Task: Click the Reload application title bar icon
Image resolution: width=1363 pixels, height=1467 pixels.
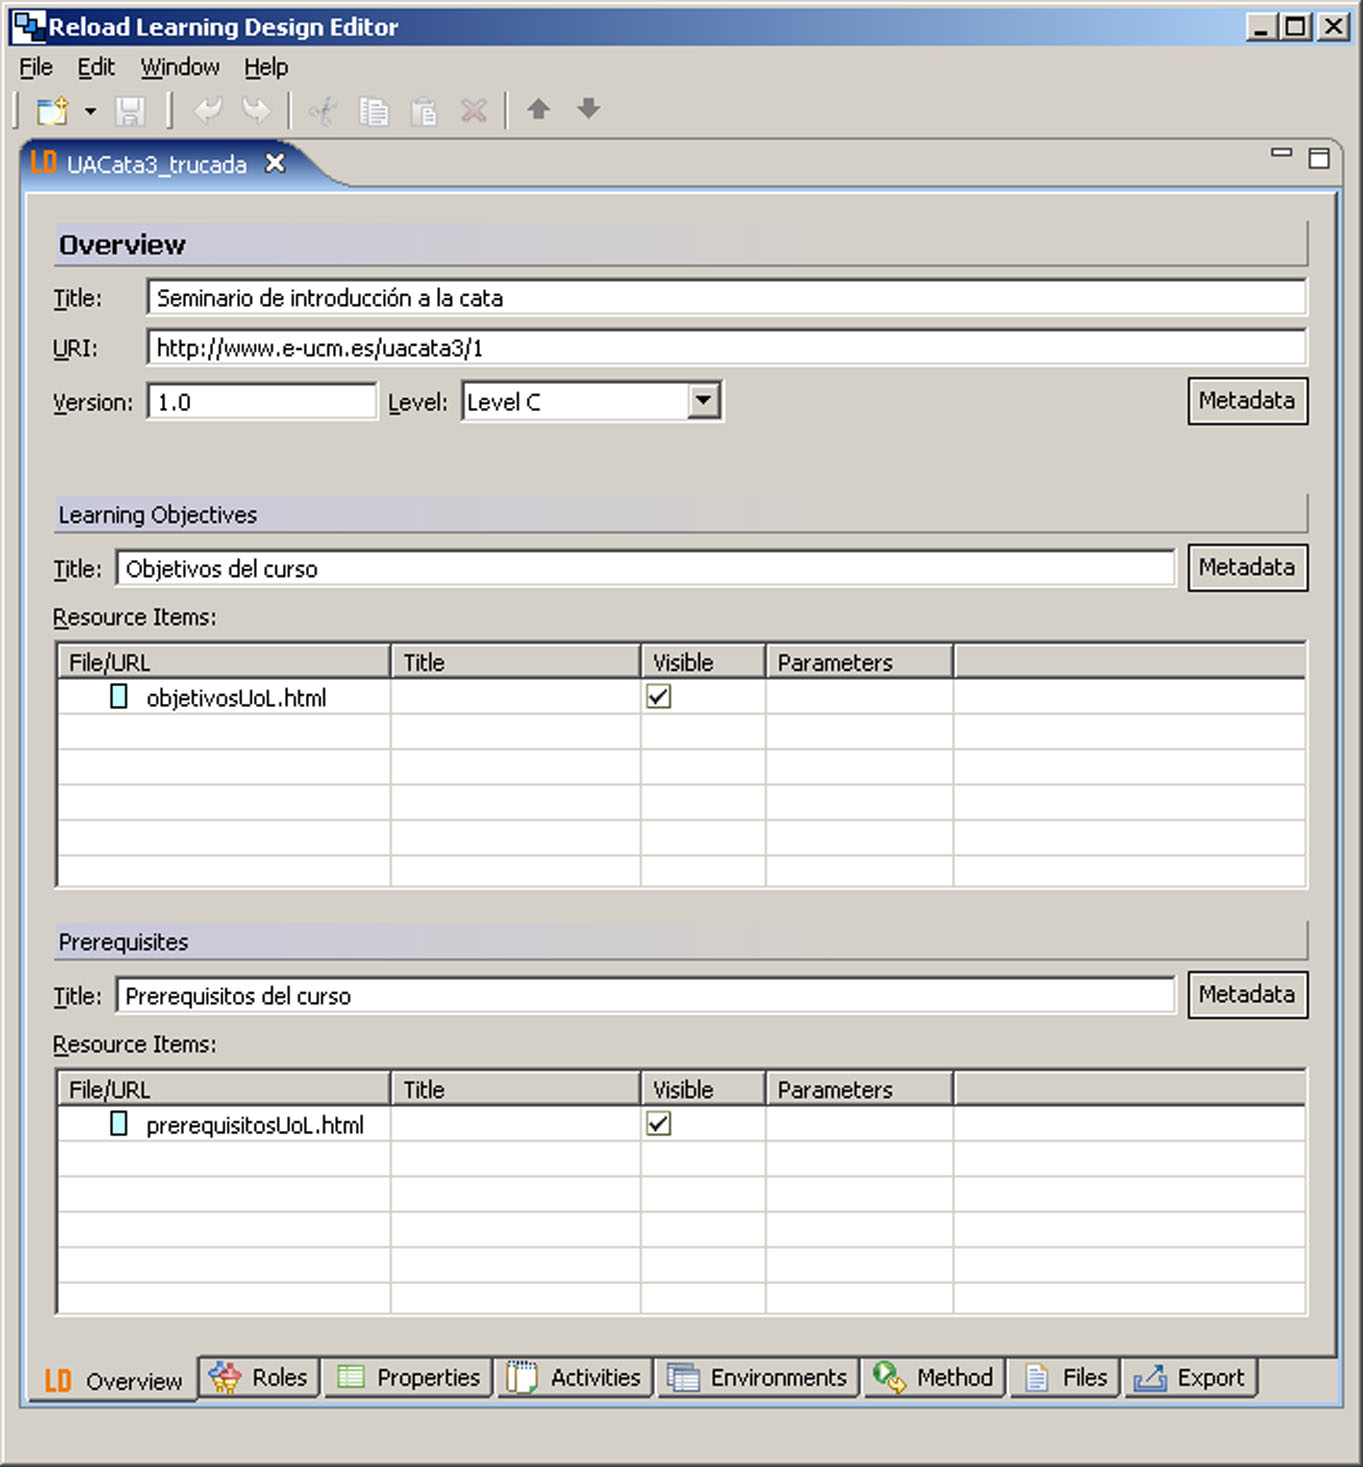Action: pos(28,27)
